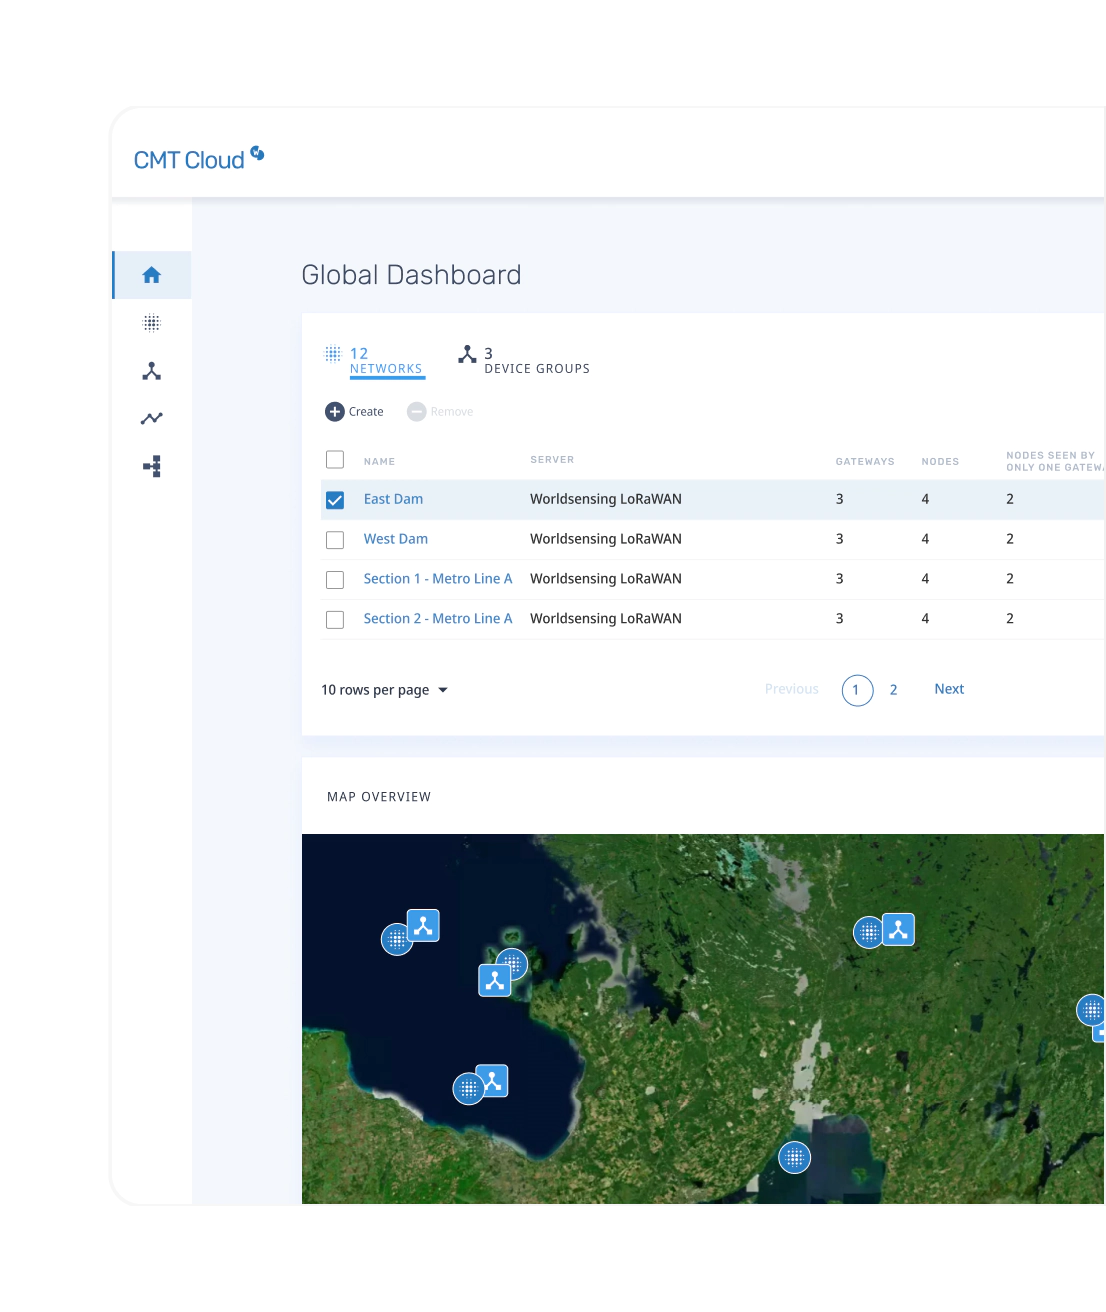Uncheck the East Dam row checkbox
The height and width of the screenshot is (1312, 1106).
click(335, 498)
